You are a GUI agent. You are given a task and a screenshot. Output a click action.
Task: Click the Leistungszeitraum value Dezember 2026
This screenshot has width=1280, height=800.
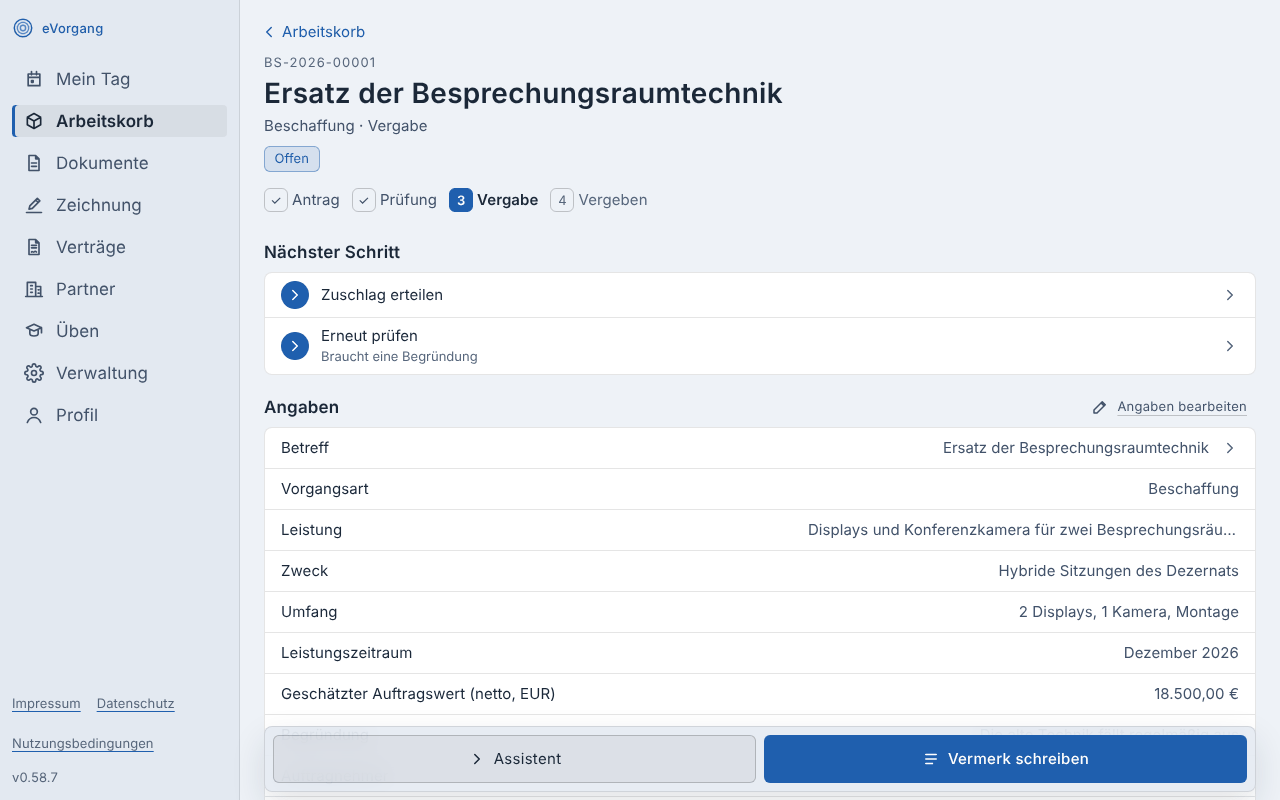click(x=1181, y=653)
